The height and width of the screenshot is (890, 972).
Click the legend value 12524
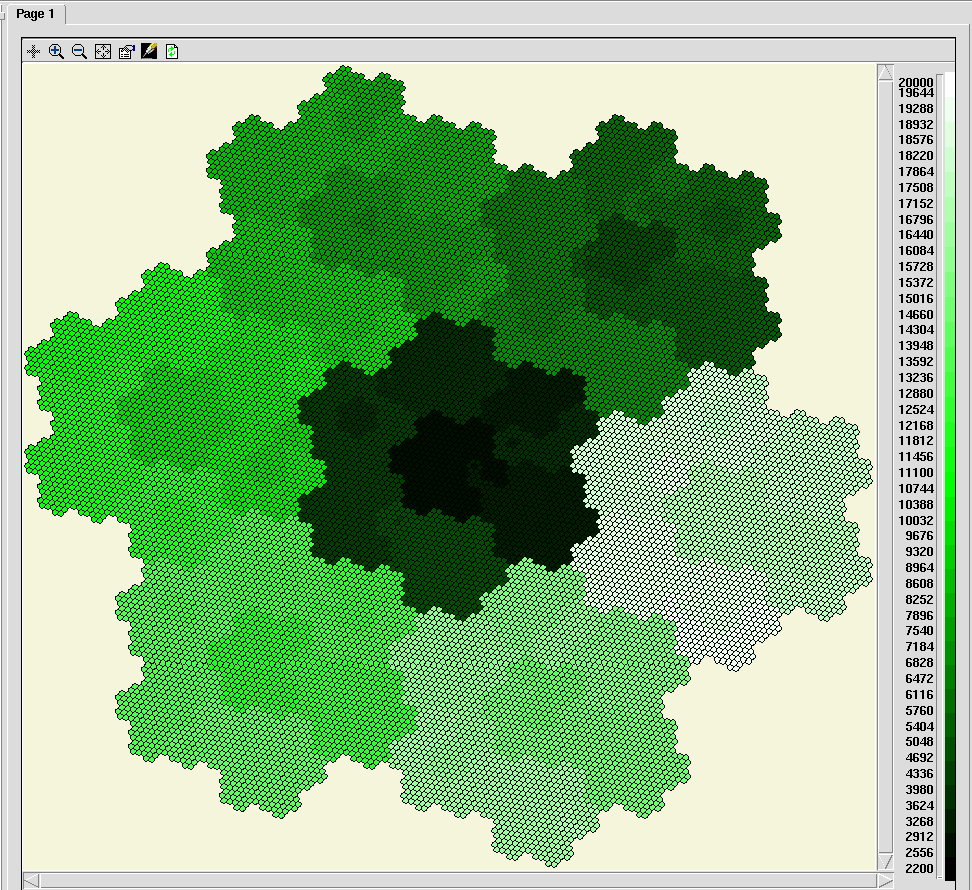(916, 409)
